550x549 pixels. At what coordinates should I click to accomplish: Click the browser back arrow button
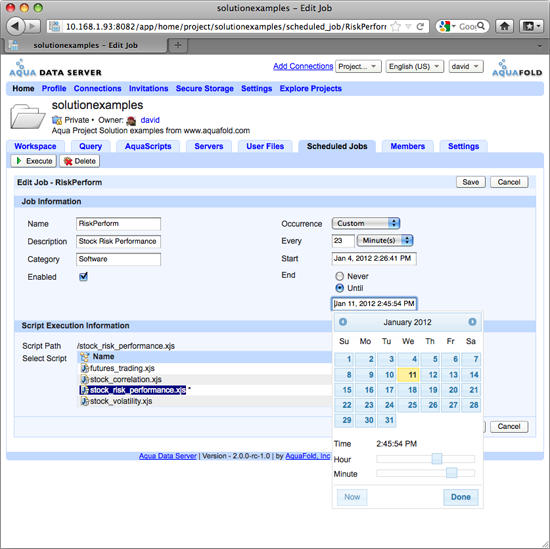point(15,26)
